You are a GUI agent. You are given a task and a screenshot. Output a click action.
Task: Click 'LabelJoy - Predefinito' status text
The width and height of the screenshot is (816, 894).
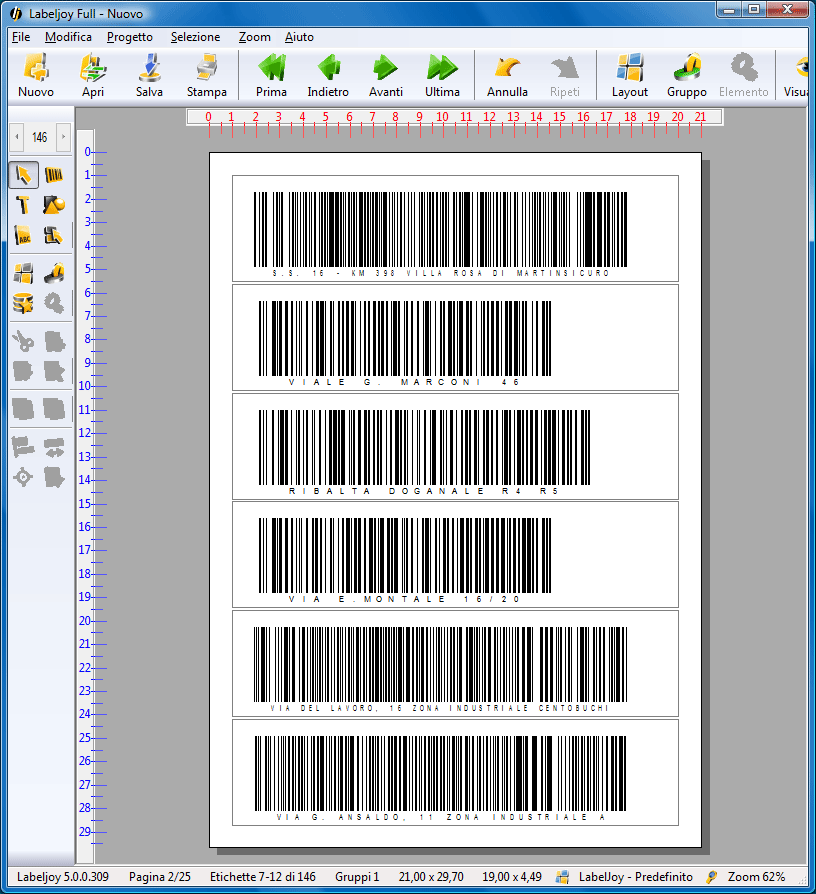point(636,877)
